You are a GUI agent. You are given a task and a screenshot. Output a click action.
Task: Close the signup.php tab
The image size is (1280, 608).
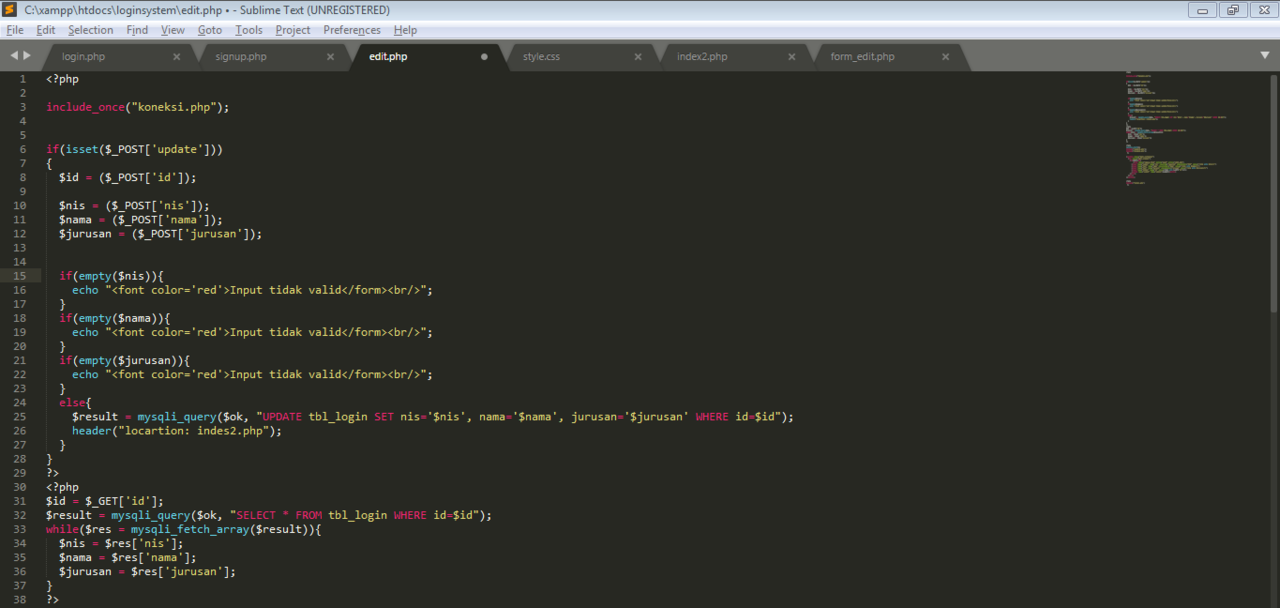[x=331, y=57]
